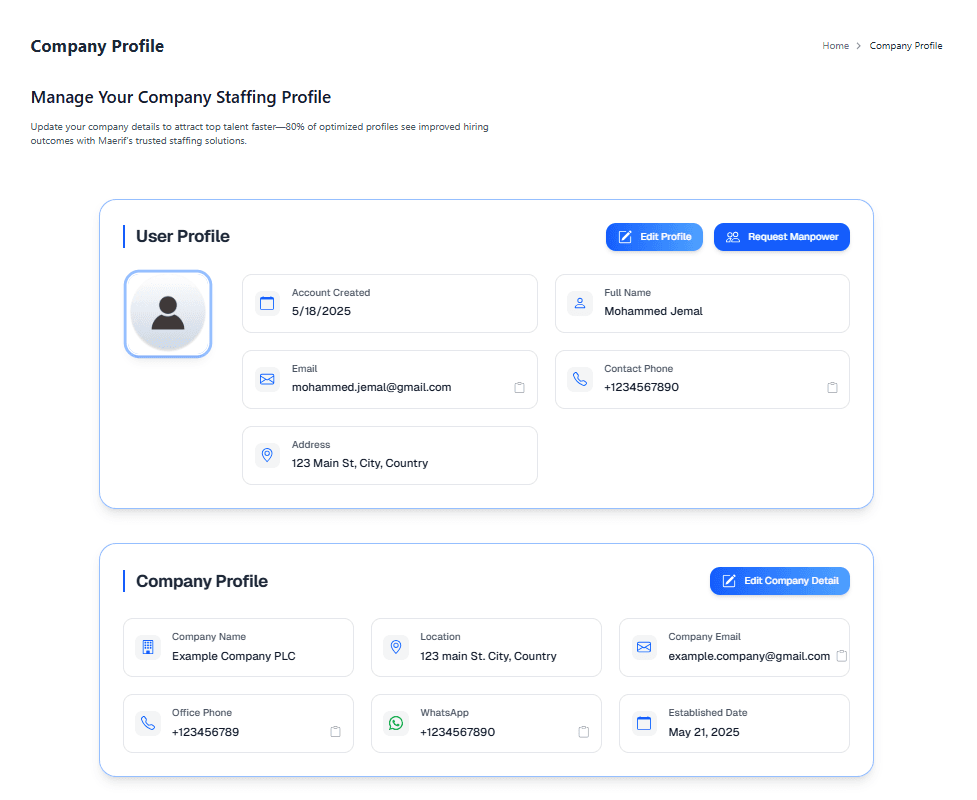Click the email envelope icon in User Profile
Screen dimensions: 977x800
pos(267,379)
